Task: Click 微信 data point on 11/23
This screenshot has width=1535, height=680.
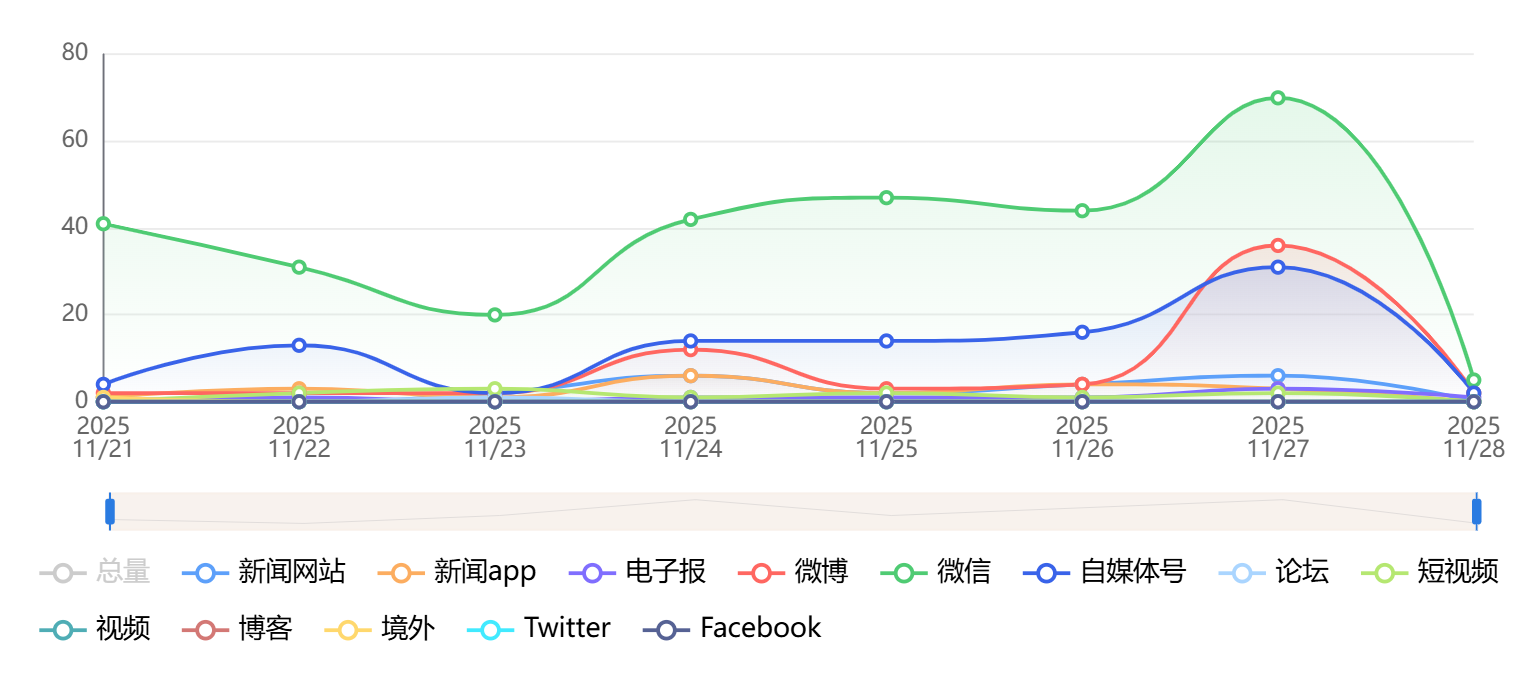Action: pyautogui.click(x=495, y=315)
